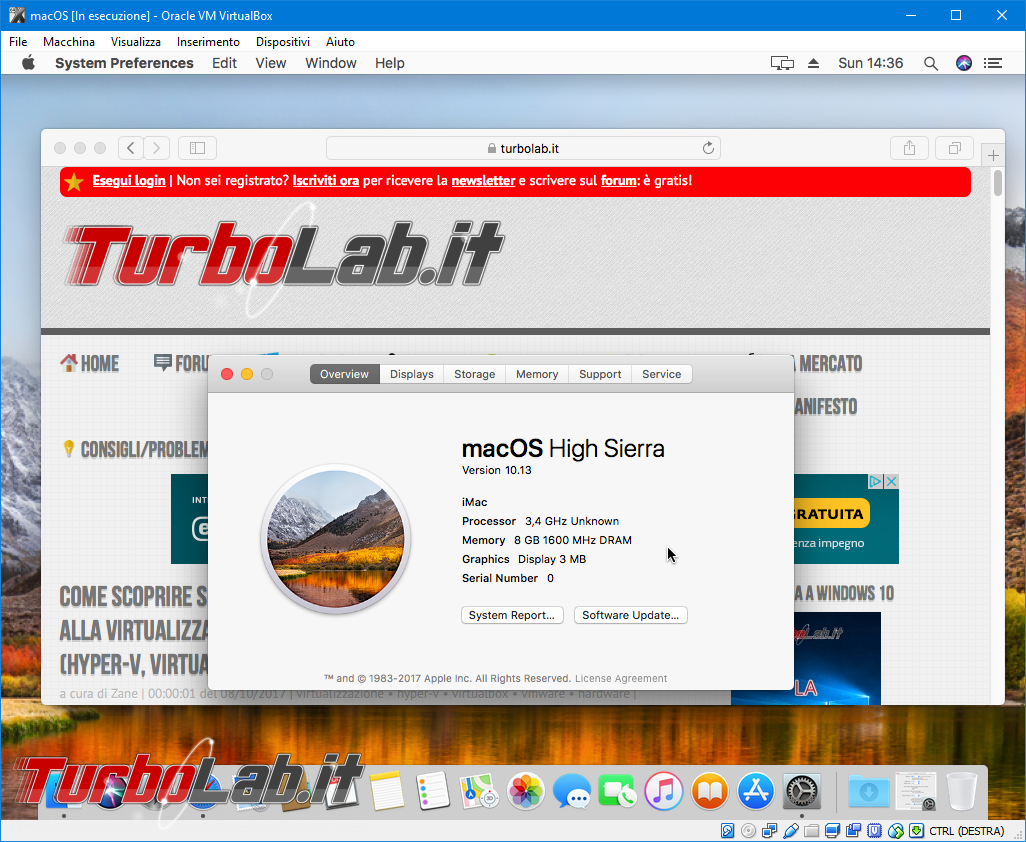Screen dimensions: 1026x842
Task: Click the display mirroring icon in macOS menu bar
Action: point(782,63)
